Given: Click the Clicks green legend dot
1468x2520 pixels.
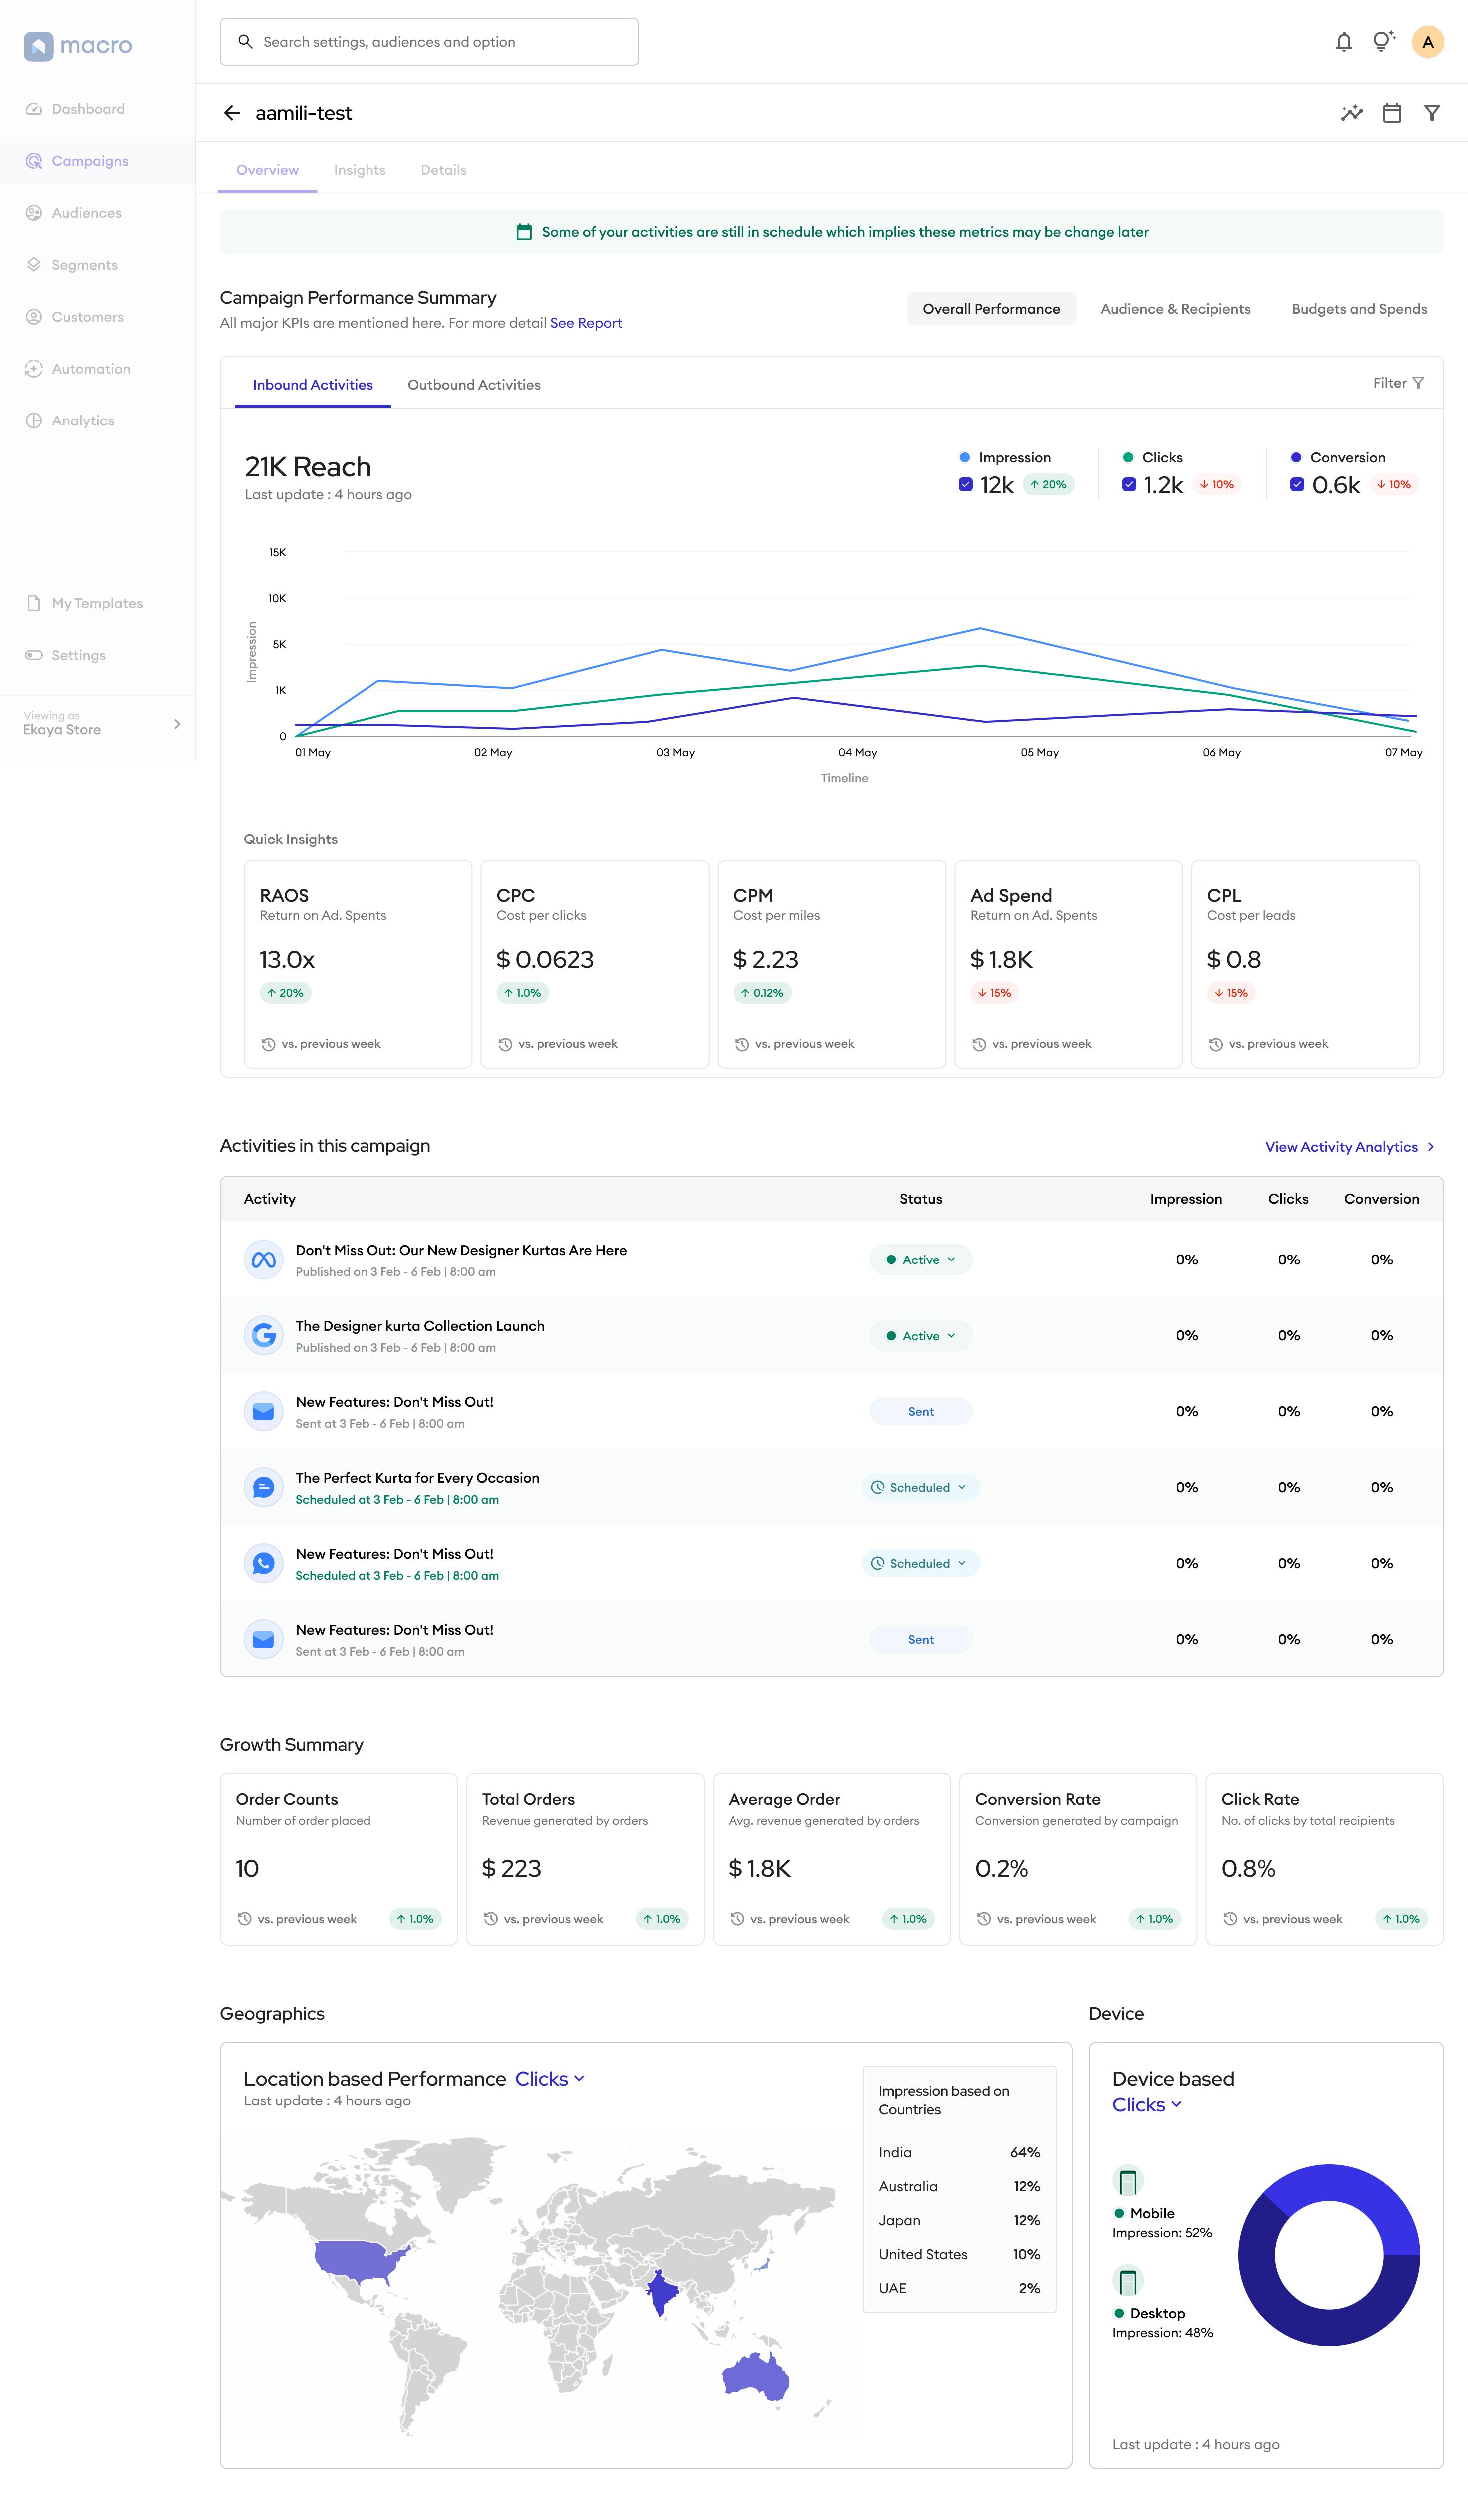Looking at the screenshot, I should point(1128,458).
